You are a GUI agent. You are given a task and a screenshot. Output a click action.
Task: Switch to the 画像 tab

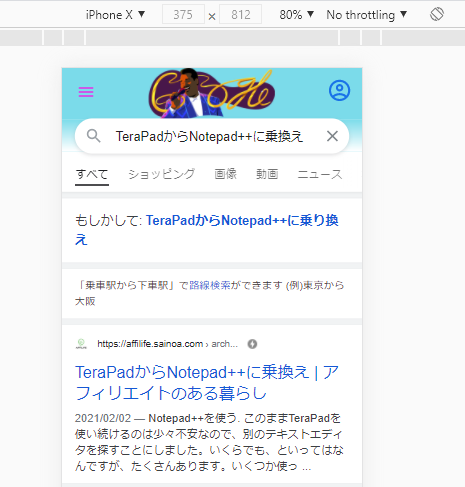(225, 174)
